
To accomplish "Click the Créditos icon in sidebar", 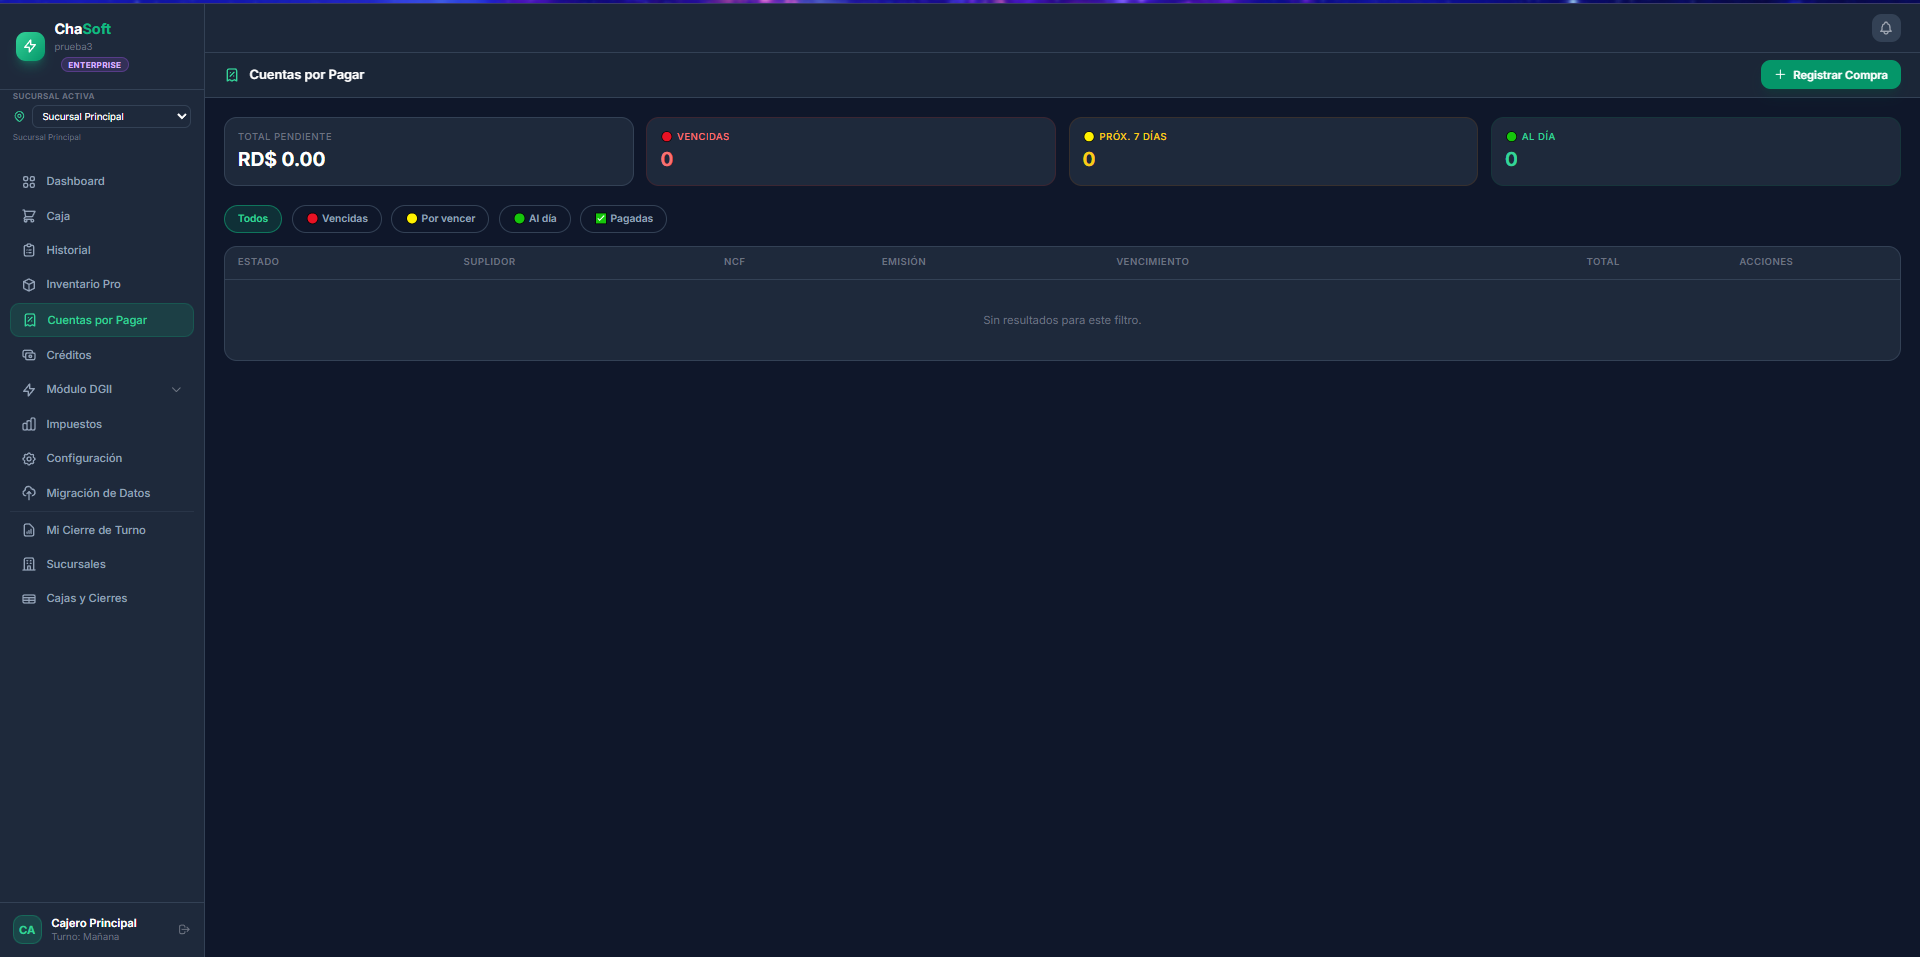I will point(29,355).
